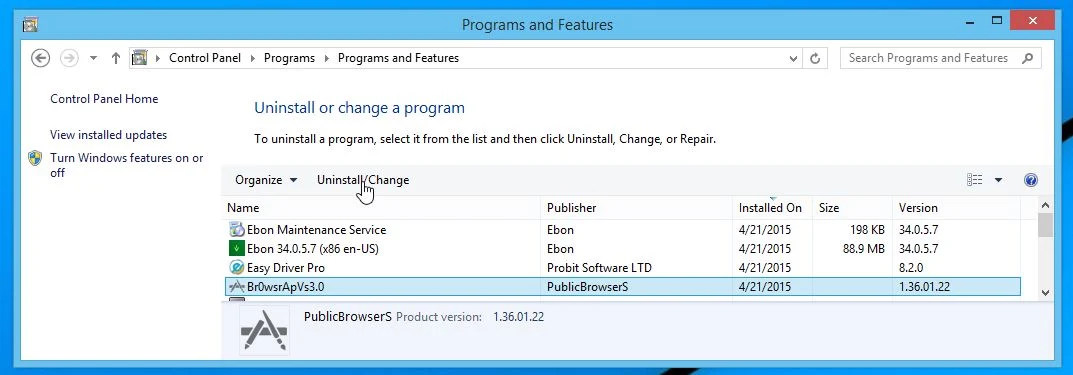
Task: Click Control Panel icon in address bar
Action: click(x=140, y=58)
